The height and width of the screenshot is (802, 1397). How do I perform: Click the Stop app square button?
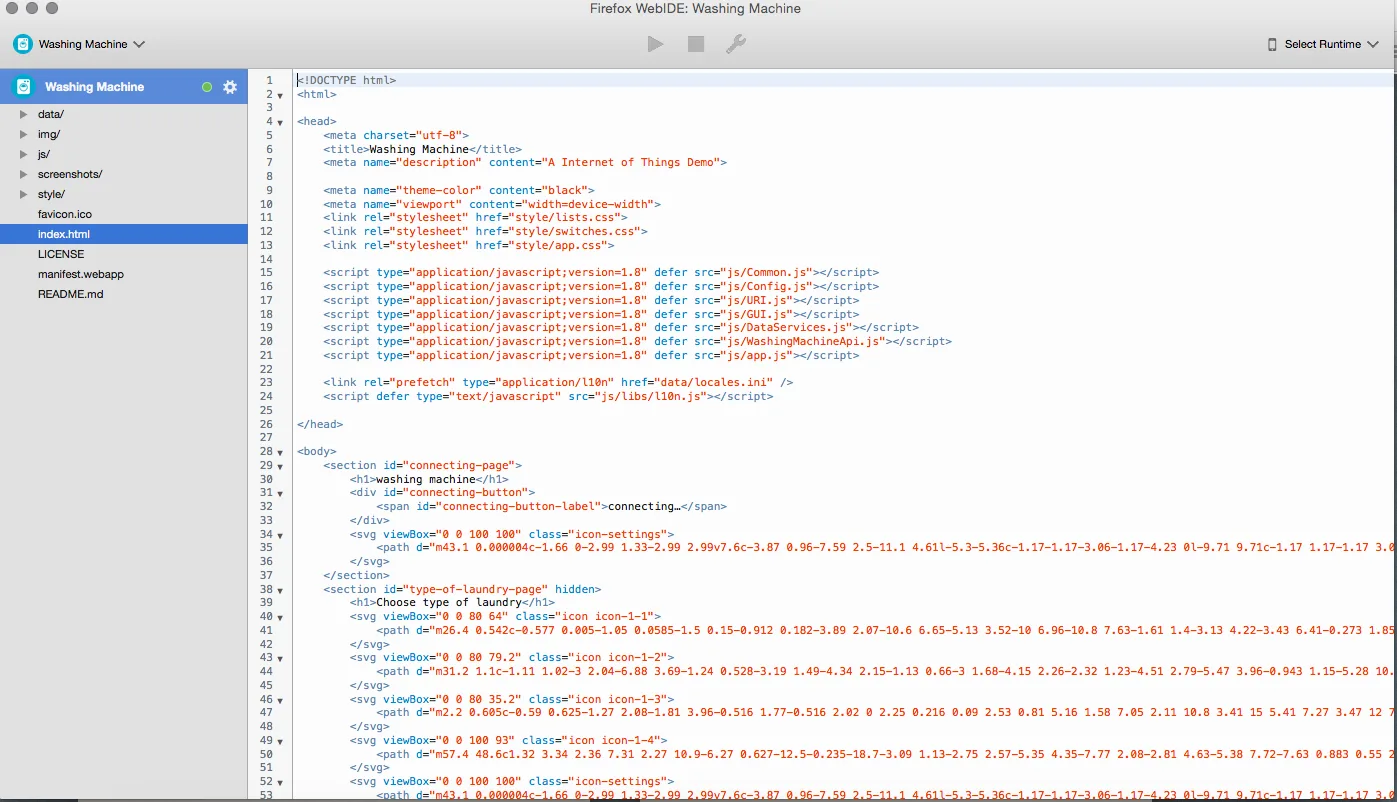point(696,44)
